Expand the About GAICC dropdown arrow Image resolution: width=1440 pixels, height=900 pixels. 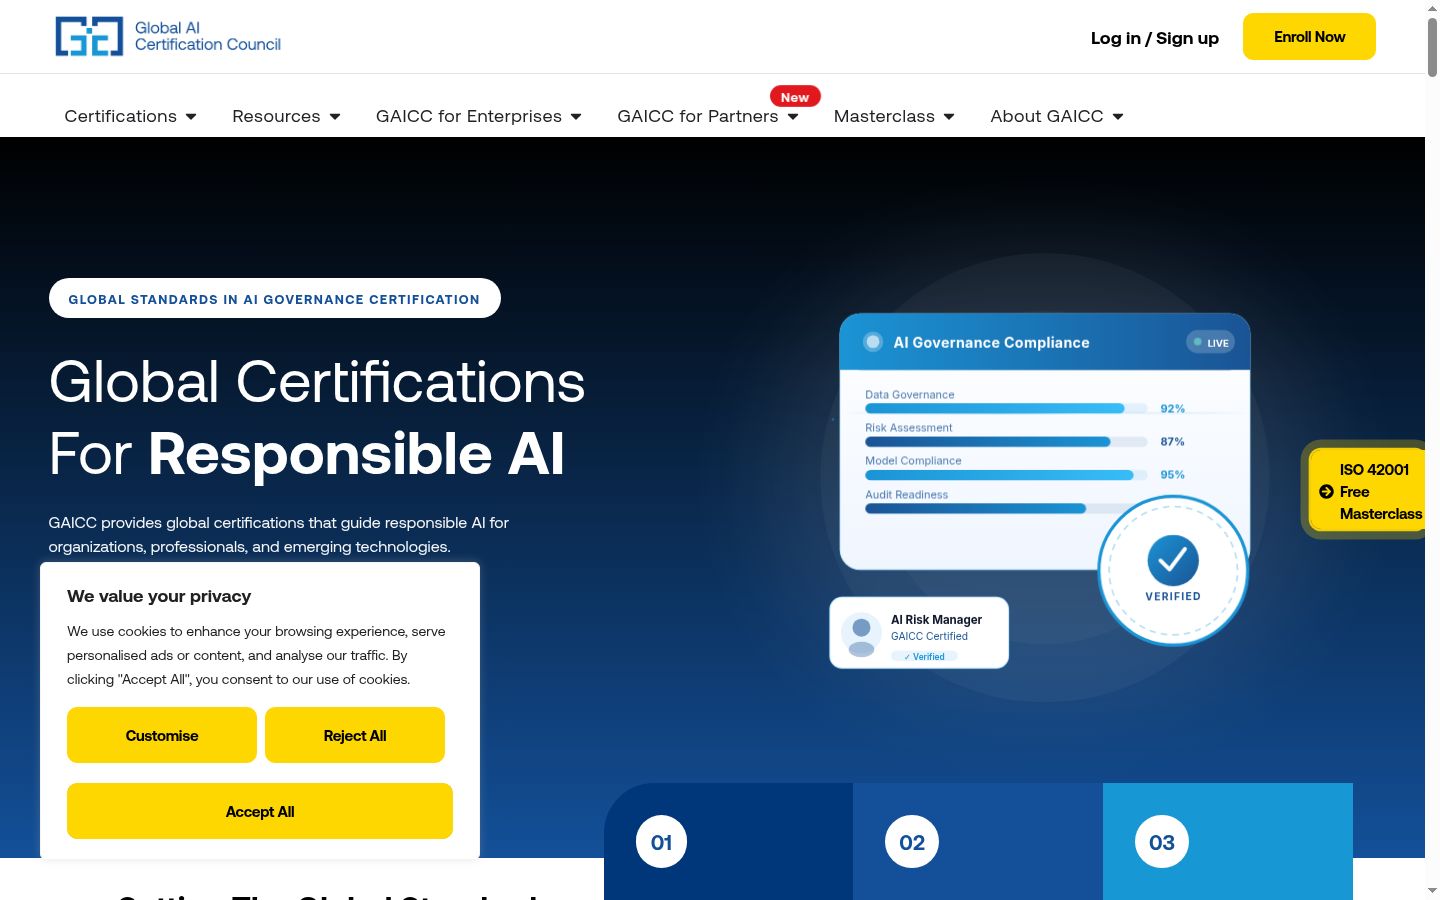pyautogui.click(x=1118, y=117)
